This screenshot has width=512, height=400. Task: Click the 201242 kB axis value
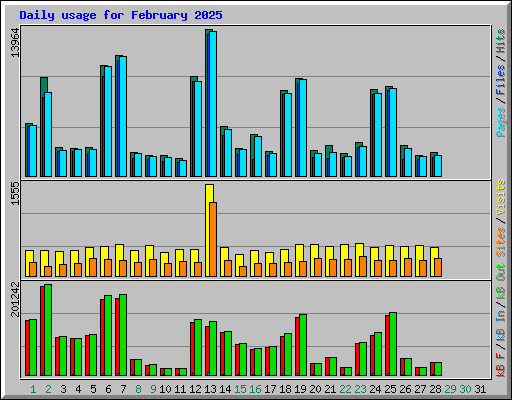(15, 299)
